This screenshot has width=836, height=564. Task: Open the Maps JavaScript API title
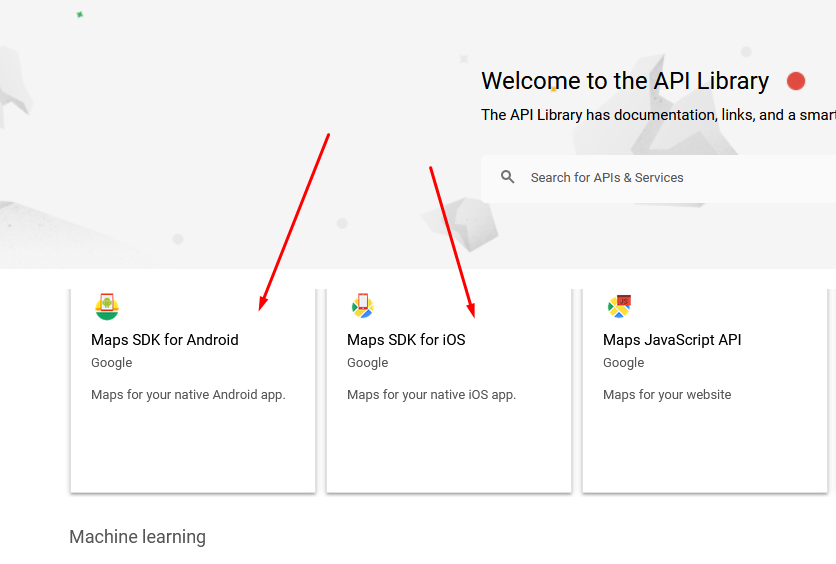pyautogui.click(x=672, y=340)
